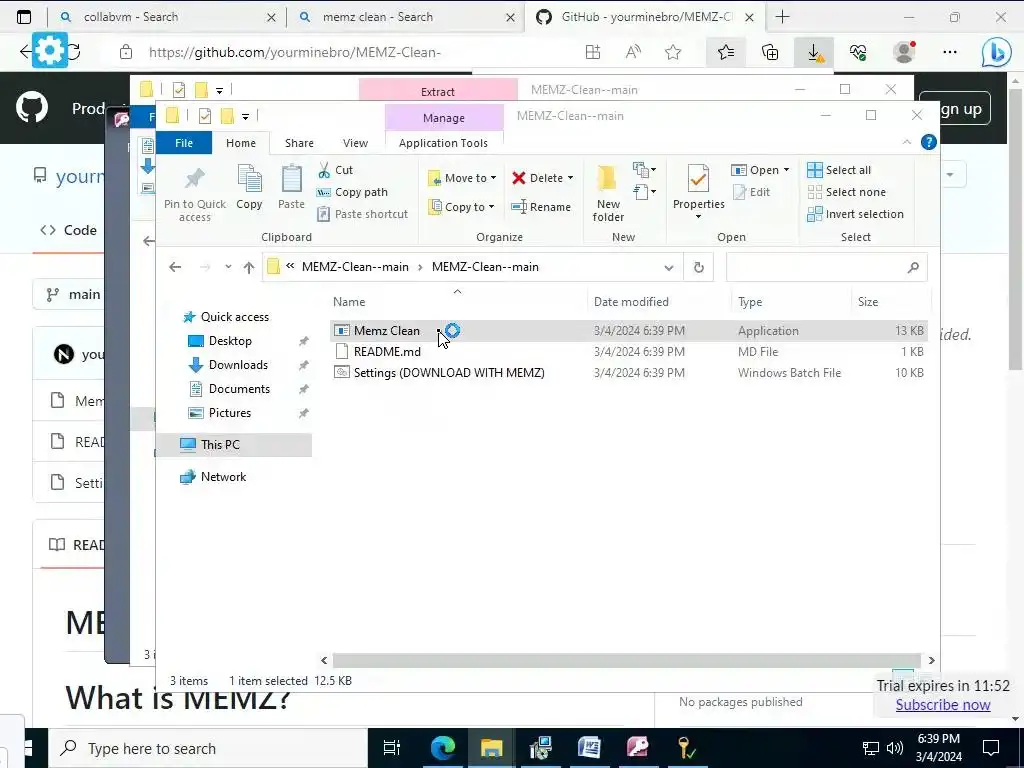Image resolution: width=1024 pixels, height=768 pixels.
Task: Click Edit in Open group
Action: click(751, 192)
